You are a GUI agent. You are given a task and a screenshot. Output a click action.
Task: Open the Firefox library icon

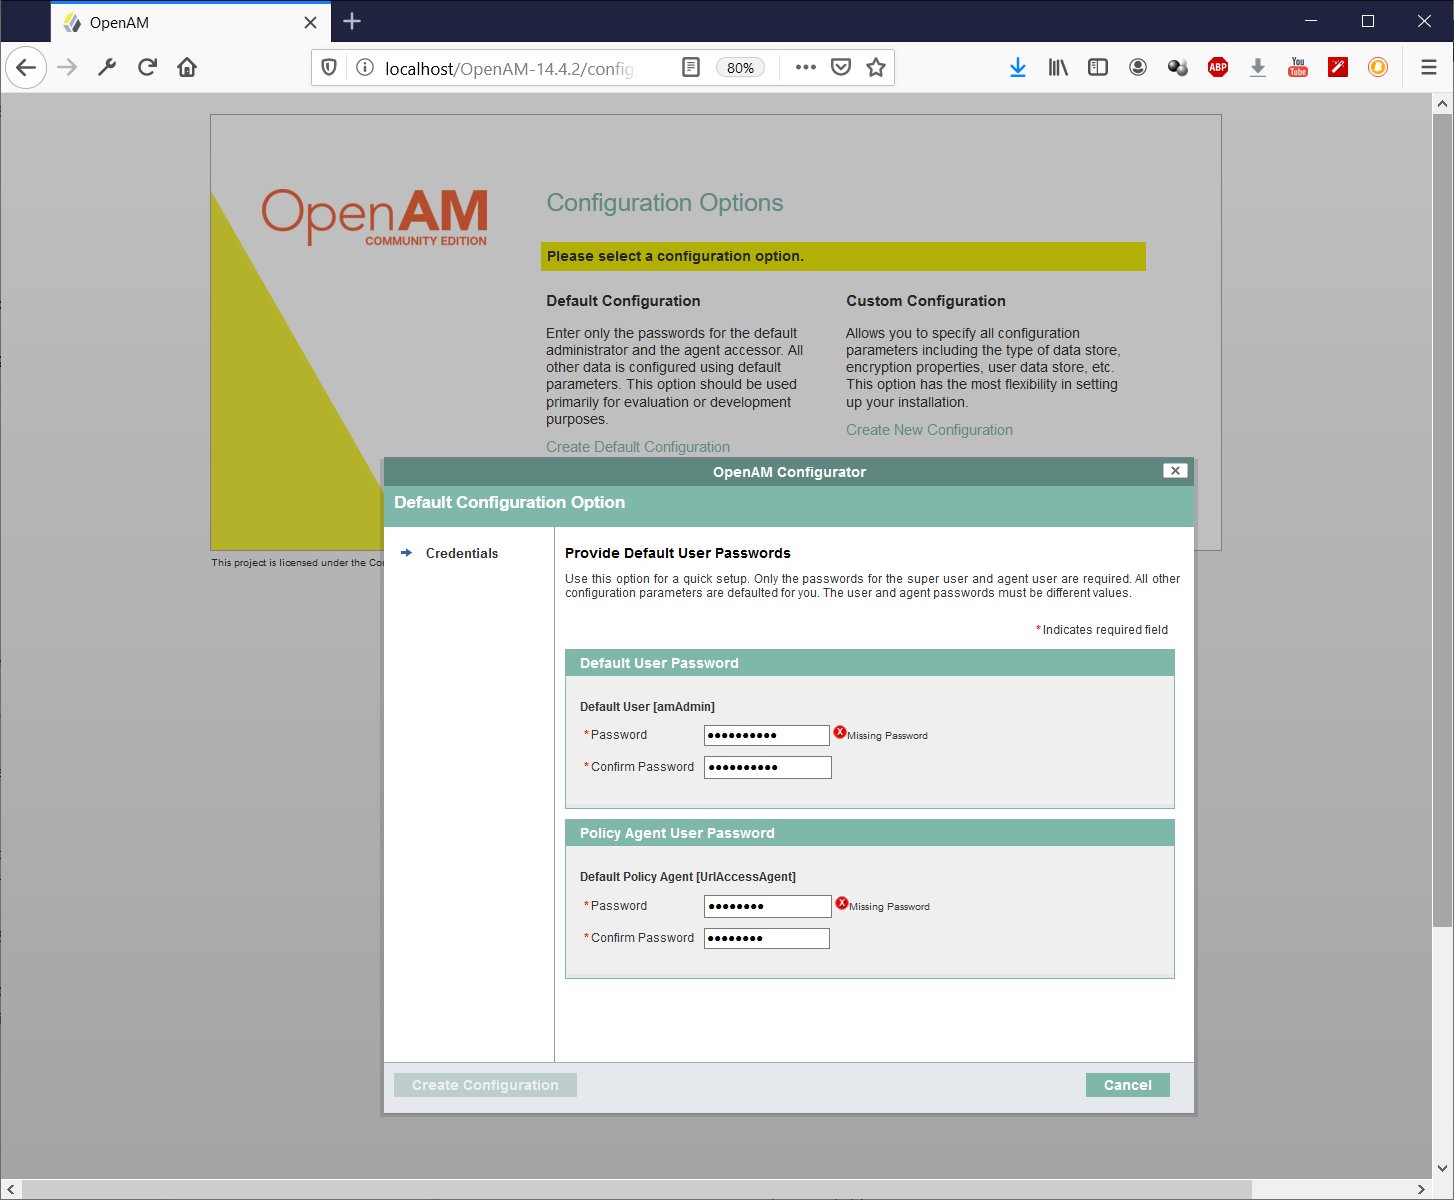click(1058, 67)
